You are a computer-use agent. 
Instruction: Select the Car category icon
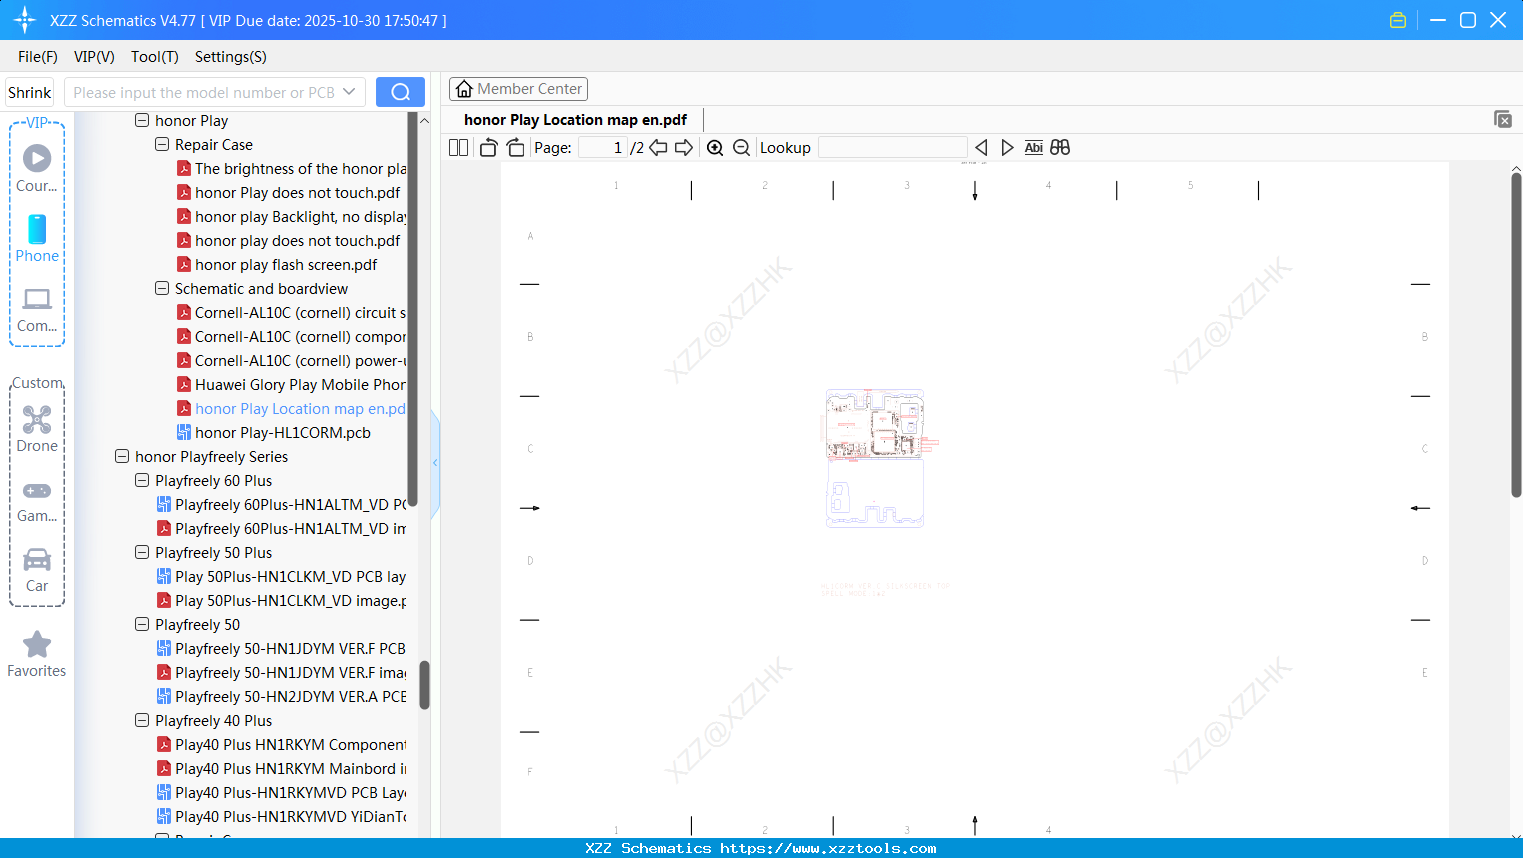point(37,570)
